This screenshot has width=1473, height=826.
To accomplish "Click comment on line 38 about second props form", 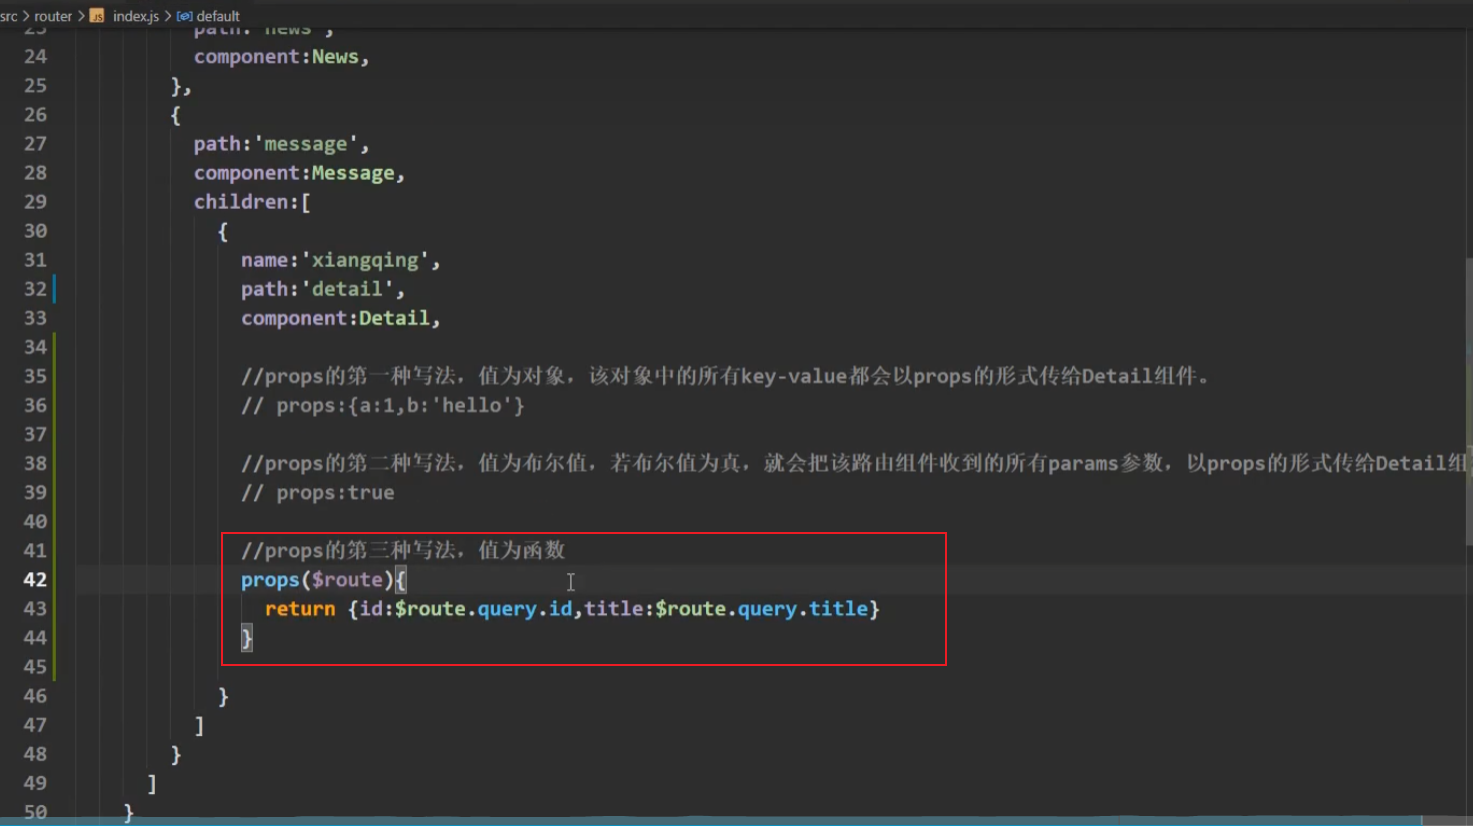I will pos(855,464).
